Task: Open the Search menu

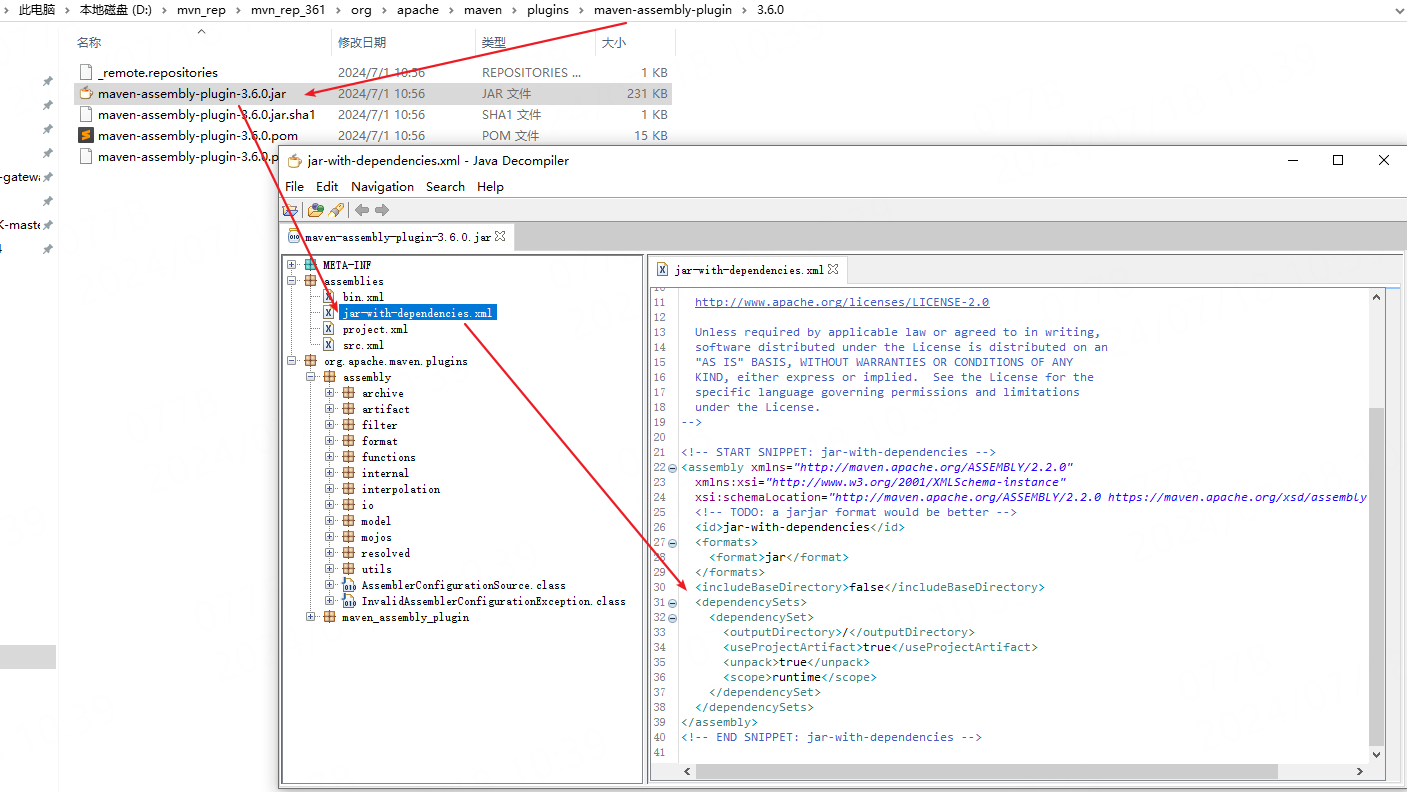Action: tap(445, 186)
